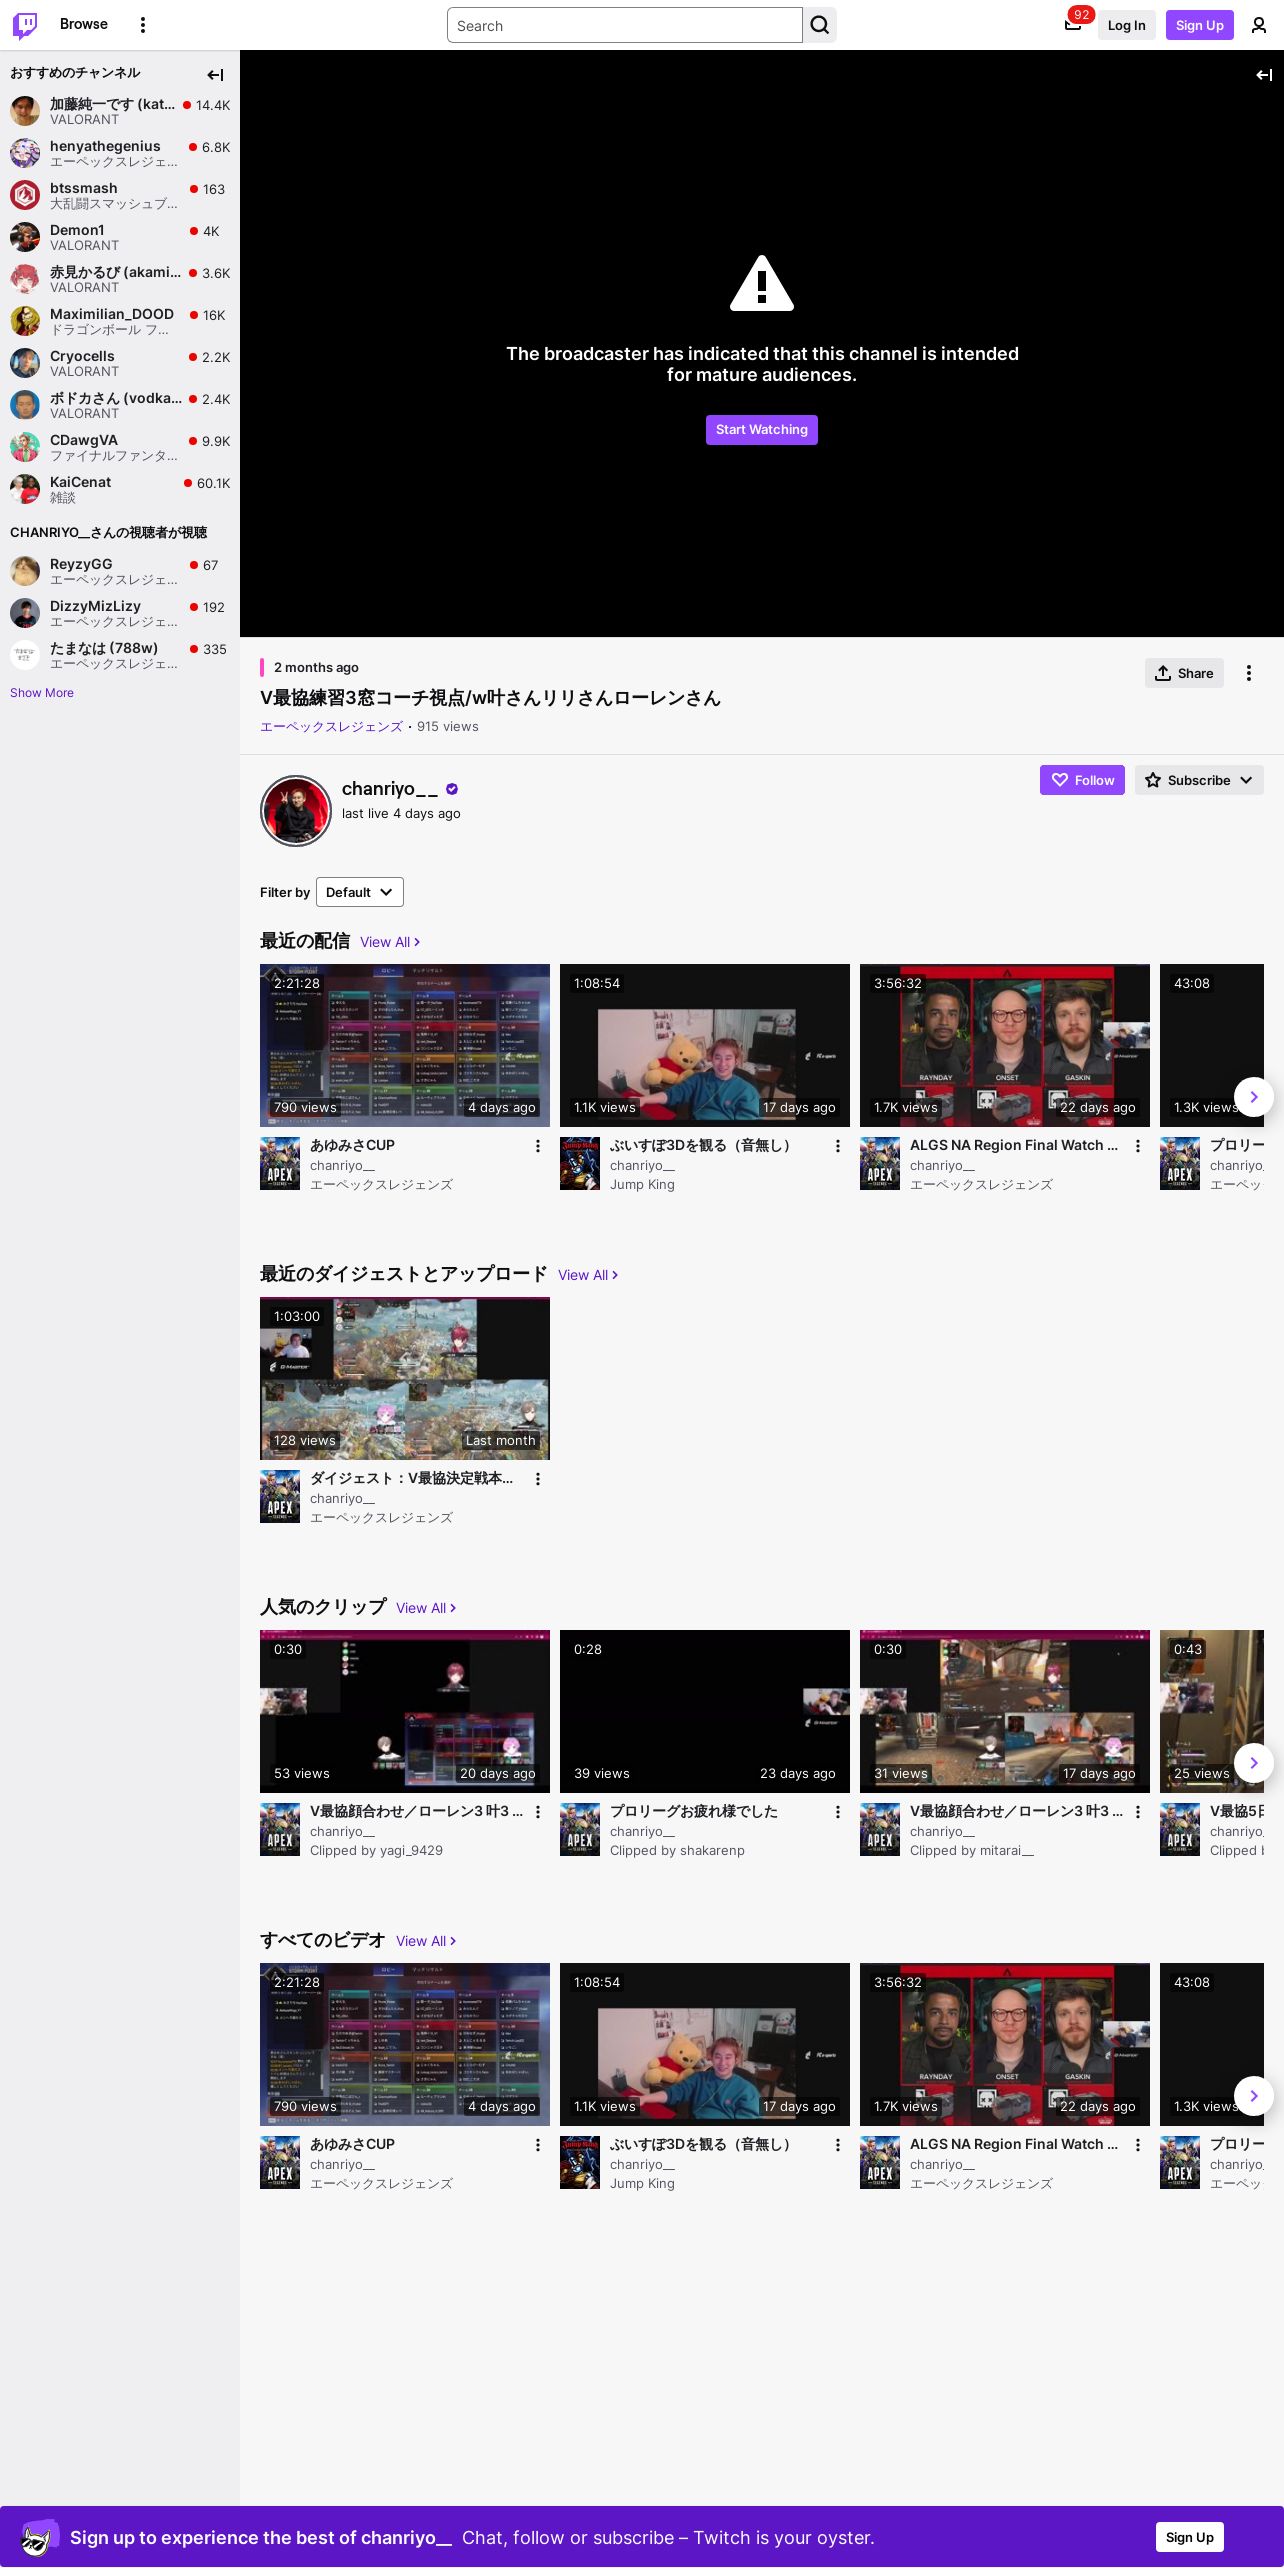The width and height of the screenshot is (1284, 2568).
Task: Focus the Search input field
Action: click(625, 25)
